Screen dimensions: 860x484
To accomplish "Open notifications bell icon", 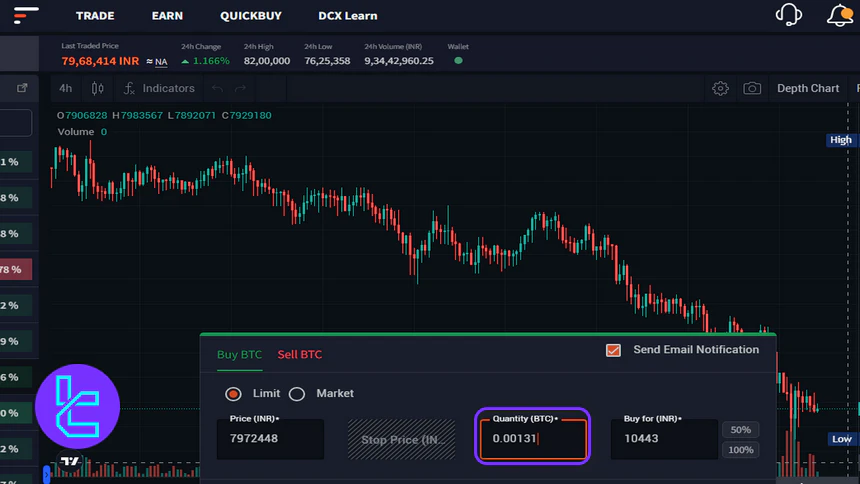I will 840,15.
